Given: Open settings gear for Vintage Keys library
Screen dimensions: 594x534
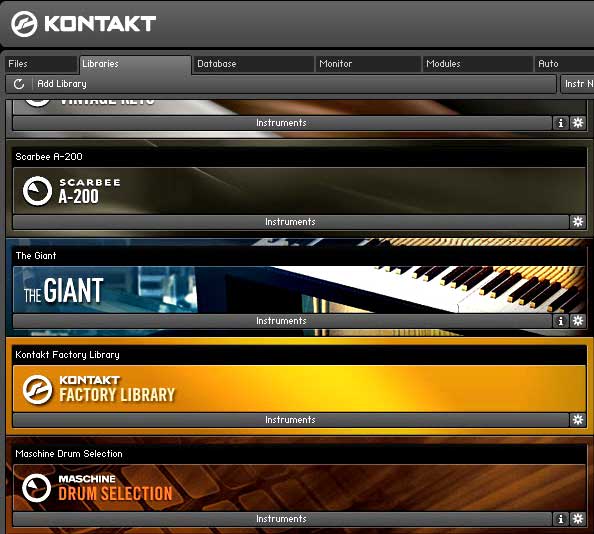Looking at the screenshot, I should 578,123.
